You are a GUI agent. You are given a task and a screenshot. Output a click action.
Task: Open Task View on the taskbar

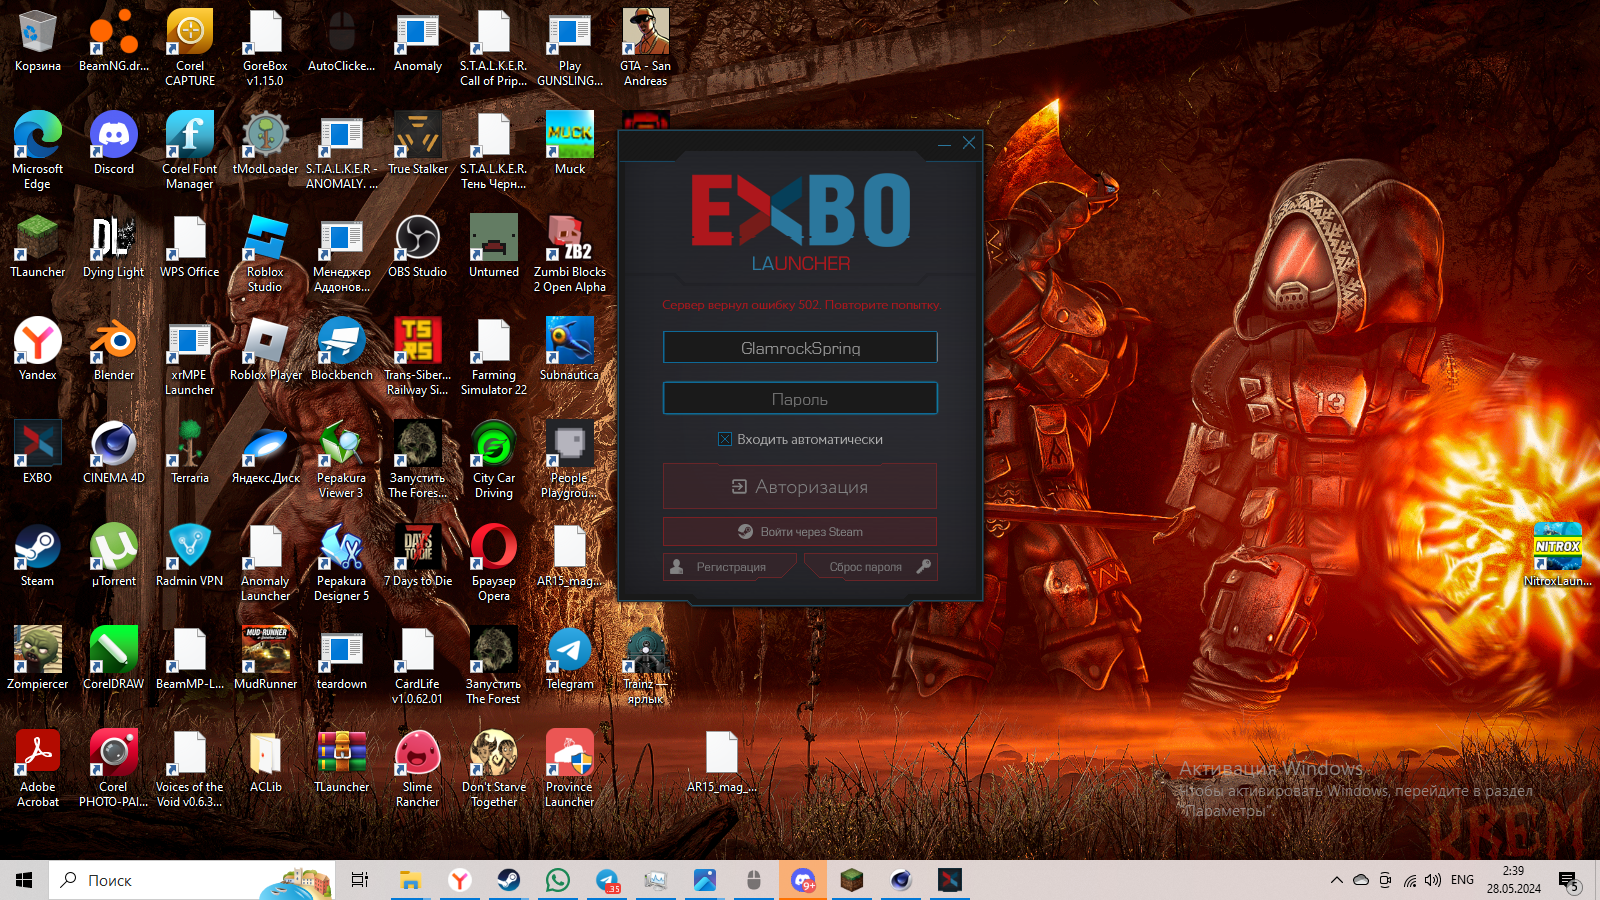click(360, 880)
